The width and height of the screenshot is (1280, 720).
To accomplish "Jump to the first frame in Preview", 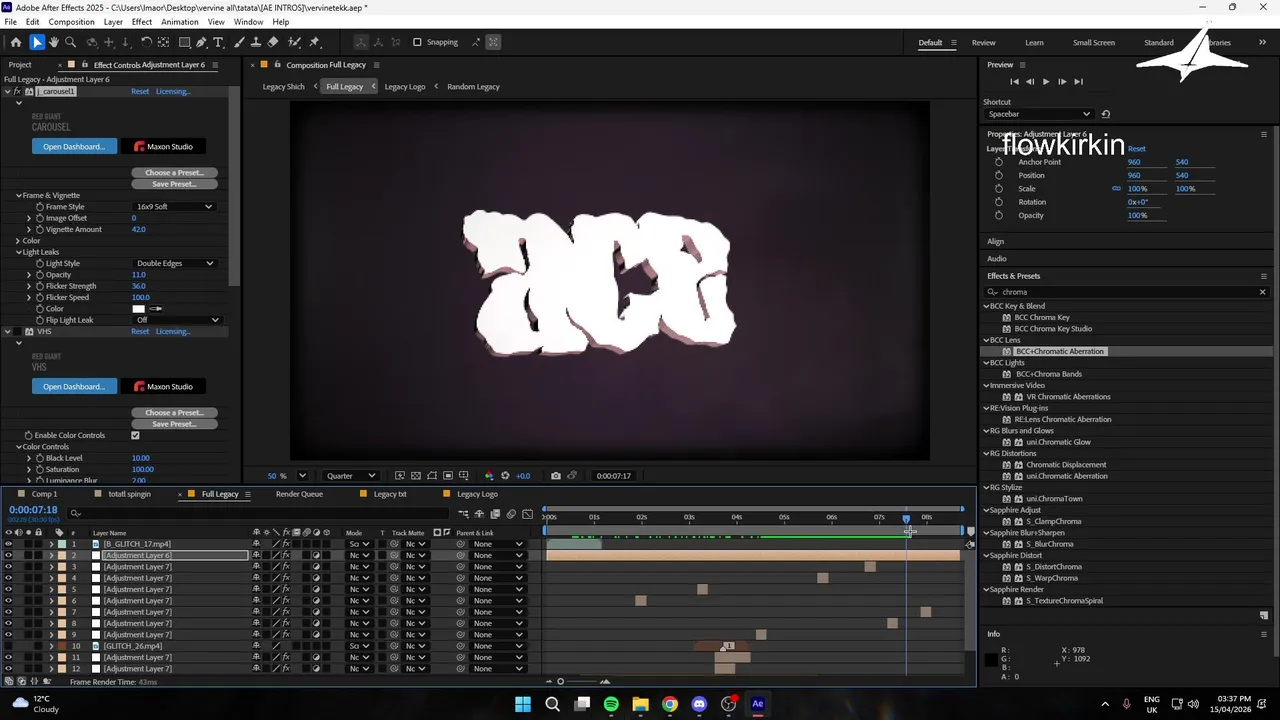I will pos(1014,82).
